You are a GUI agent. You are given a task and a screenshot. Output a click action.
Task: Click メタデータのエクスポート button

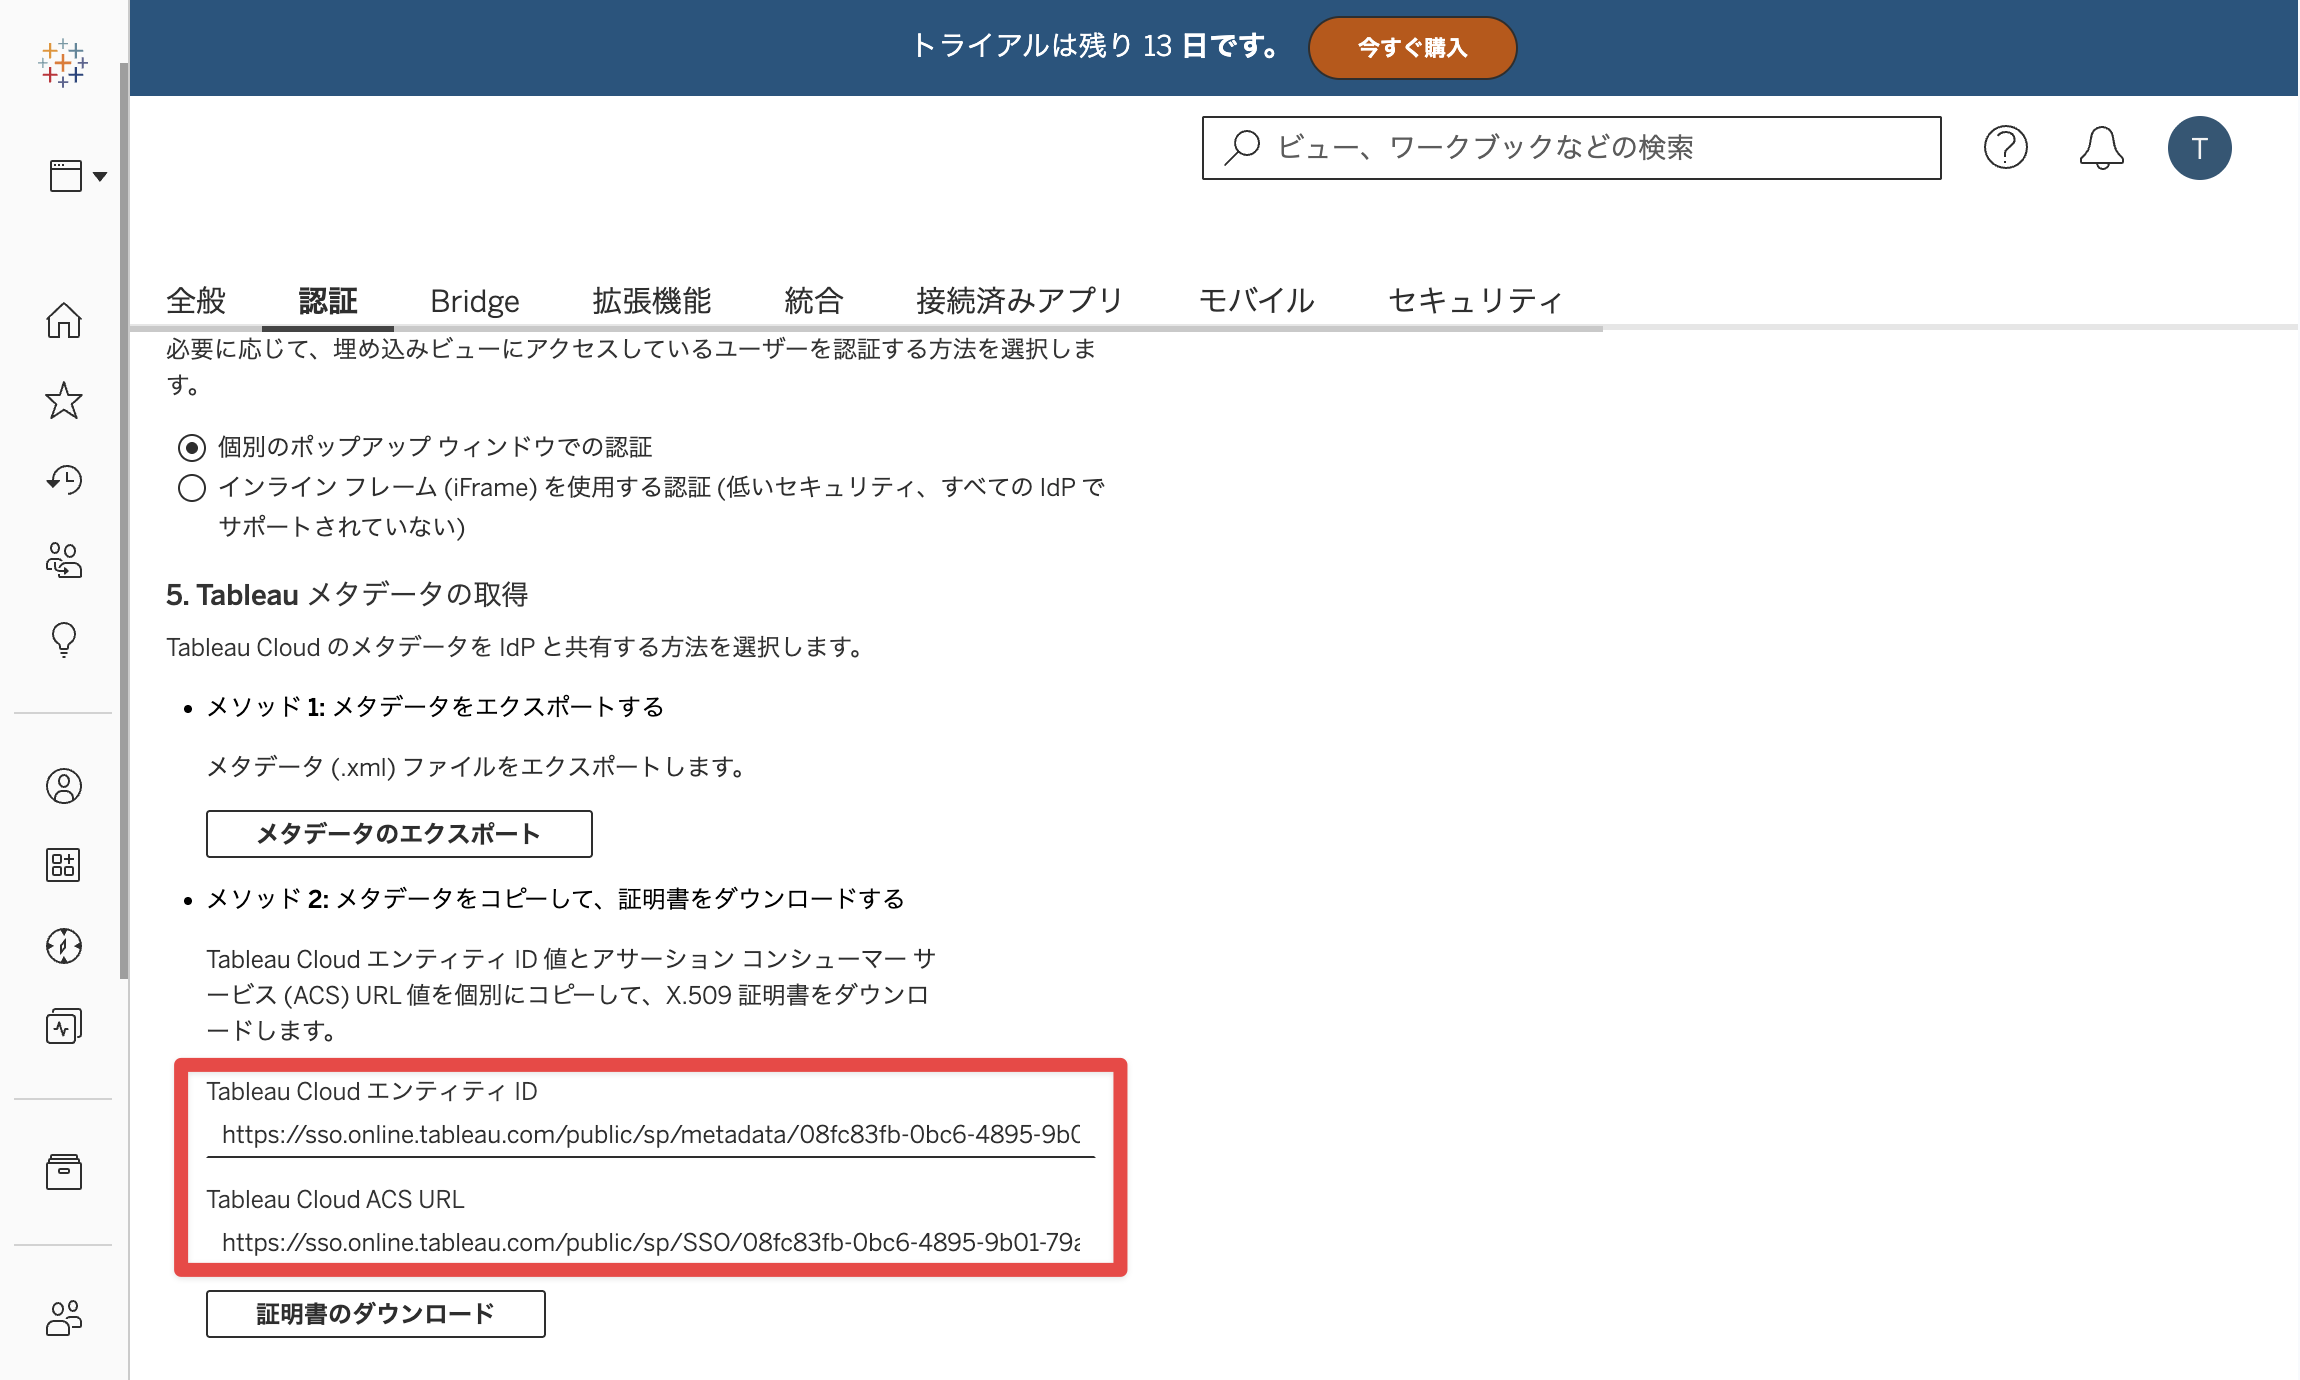[x=399, y=834]
